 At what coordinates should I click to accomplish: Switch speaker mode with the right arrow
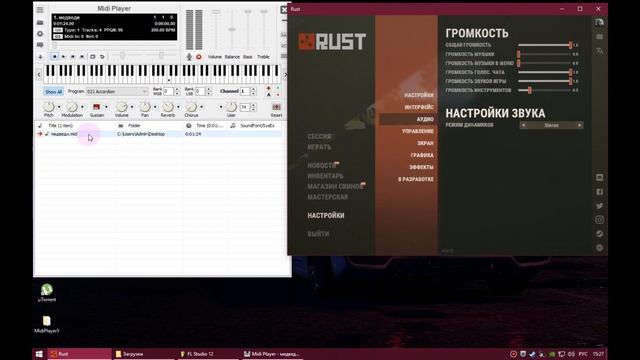pos(580,125)
